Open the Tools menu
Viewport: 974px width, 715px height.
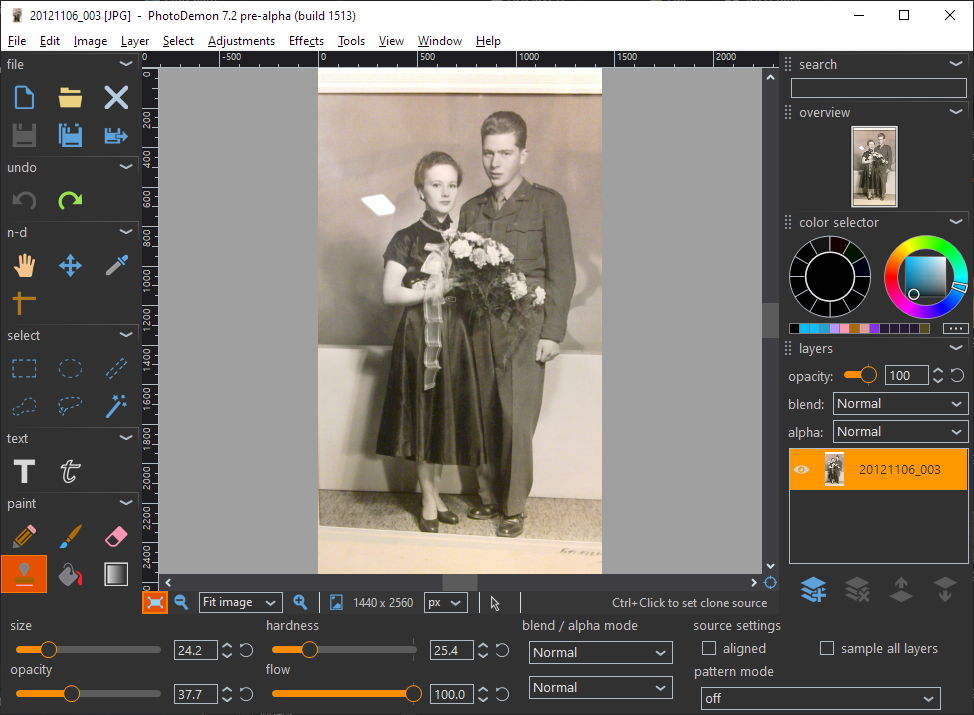click(x=351, y=41)
